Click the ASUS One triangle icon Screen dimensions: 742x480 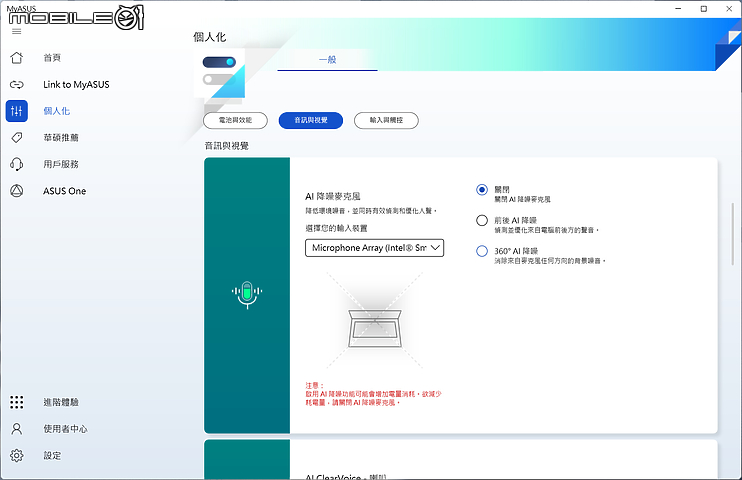point(17,191)
